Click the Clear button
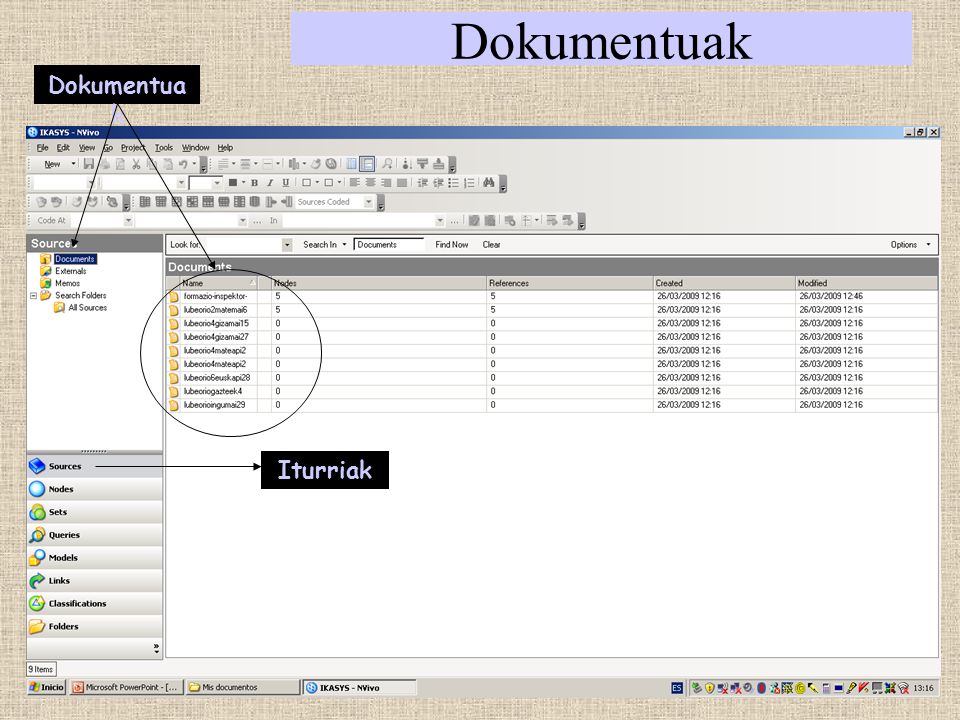Viewport: 960px width, 720px height. pyautogui.click(x=491, y=244)
